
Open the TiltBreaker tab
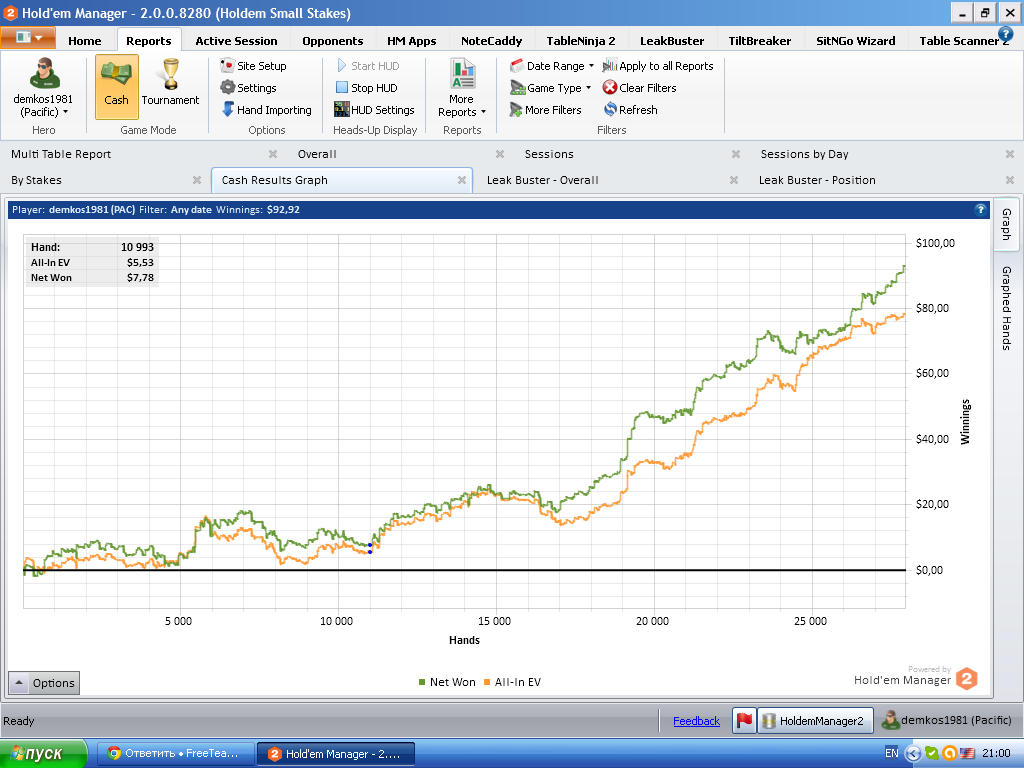(760, 40)
